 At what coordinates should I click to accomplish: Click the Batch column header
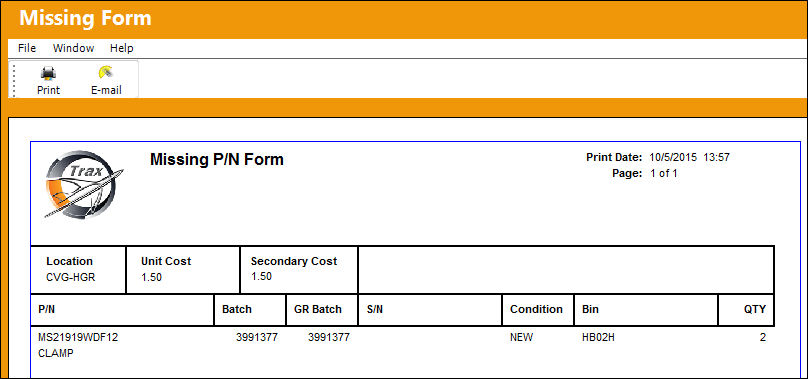tap(237, 309)
